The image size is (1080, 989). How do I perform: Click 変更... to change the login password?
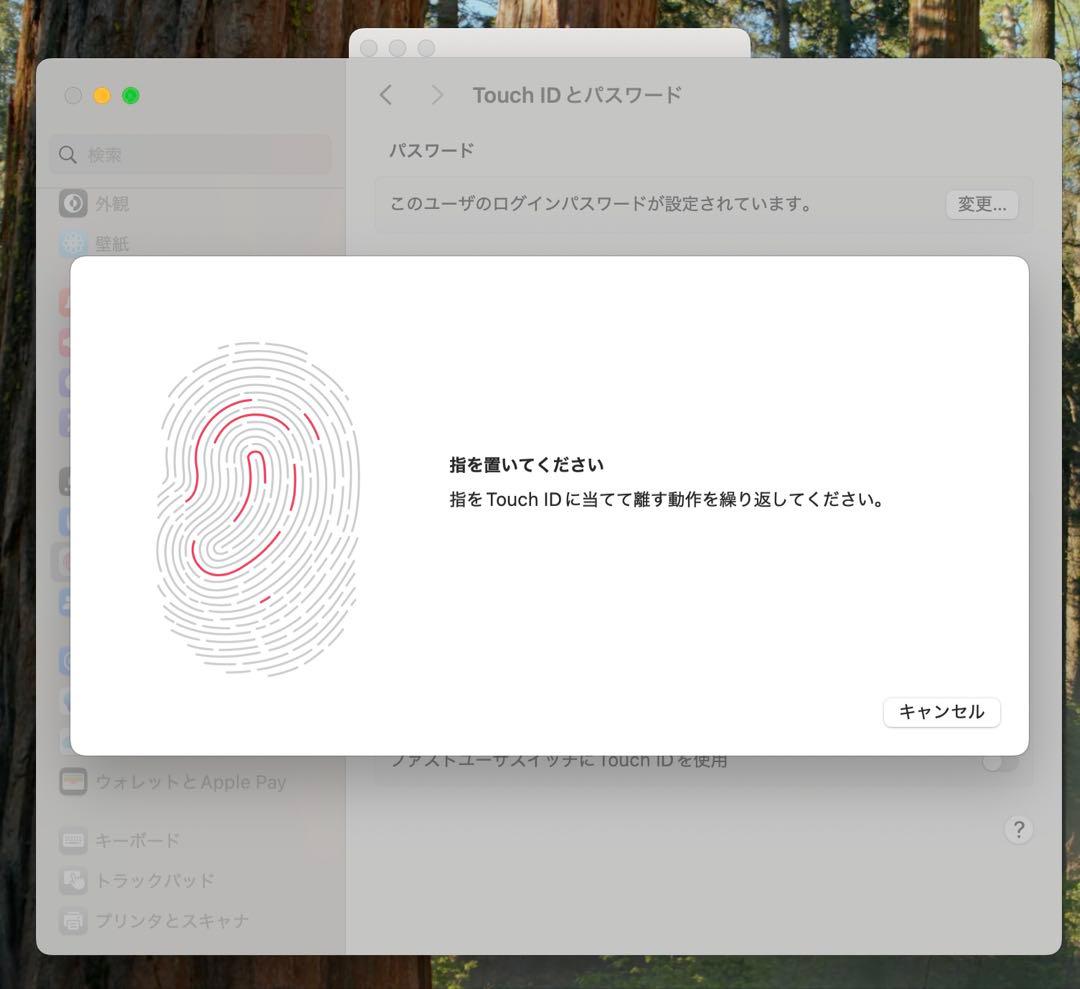981,204
